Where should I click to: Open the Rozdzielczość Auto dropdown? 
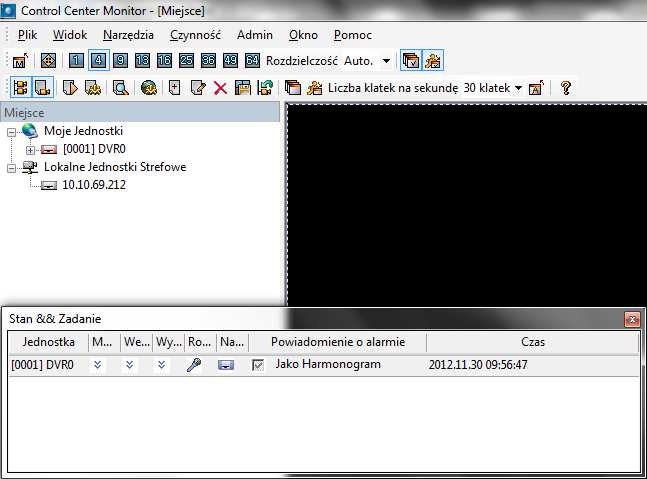[x=386, y=61]
